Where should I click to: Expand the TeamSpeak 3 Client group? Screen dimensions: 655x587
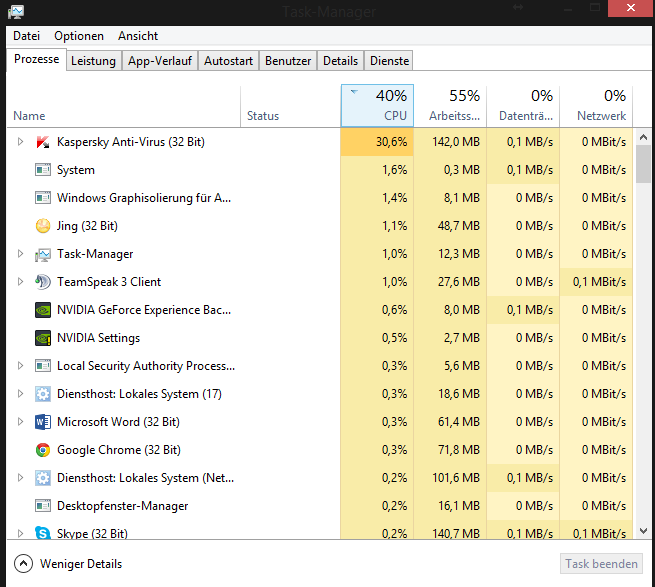(x=20, y=282)
